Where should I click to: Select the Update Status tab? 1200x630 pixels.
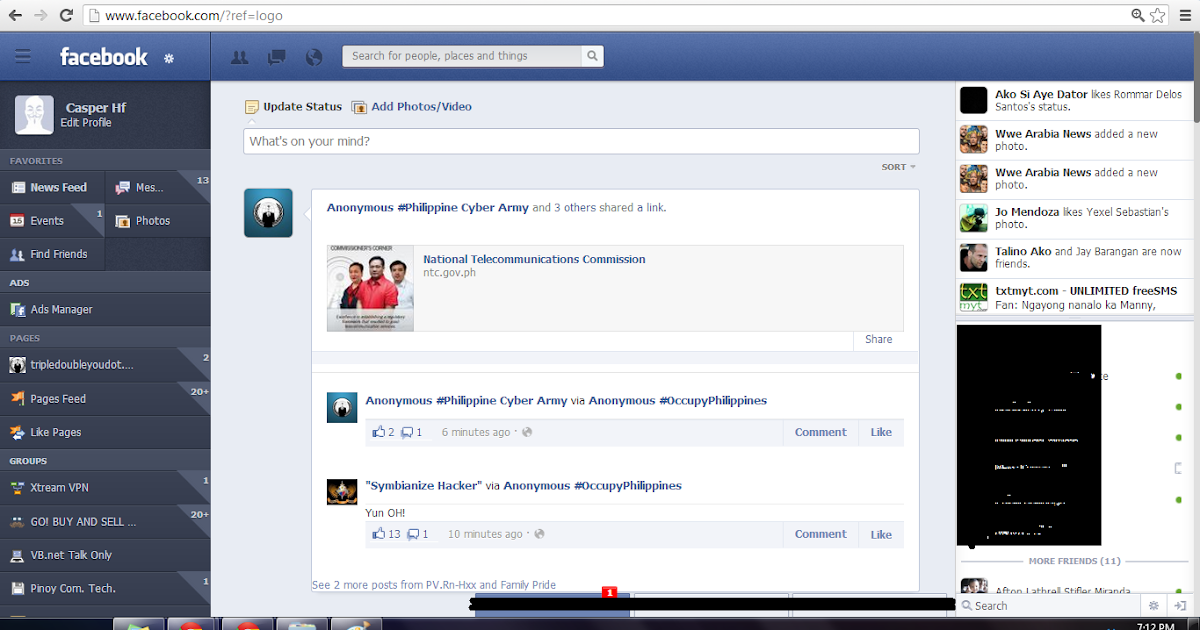[293, 107]
